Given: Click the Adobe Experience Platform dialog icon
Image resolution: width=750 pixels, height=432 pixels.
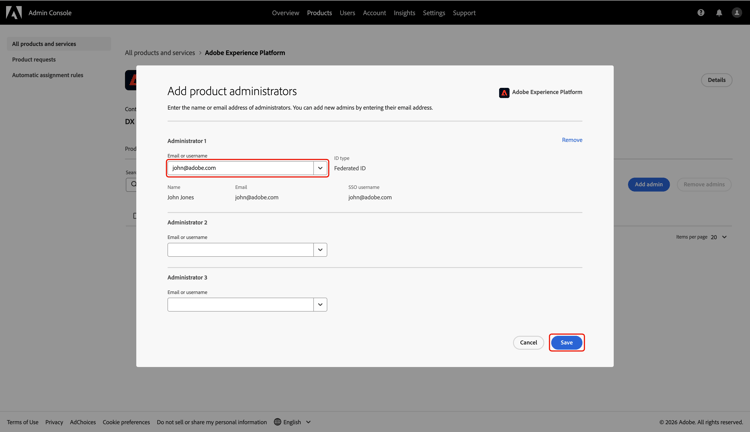Looking at the screenshot, I should 504,92.
